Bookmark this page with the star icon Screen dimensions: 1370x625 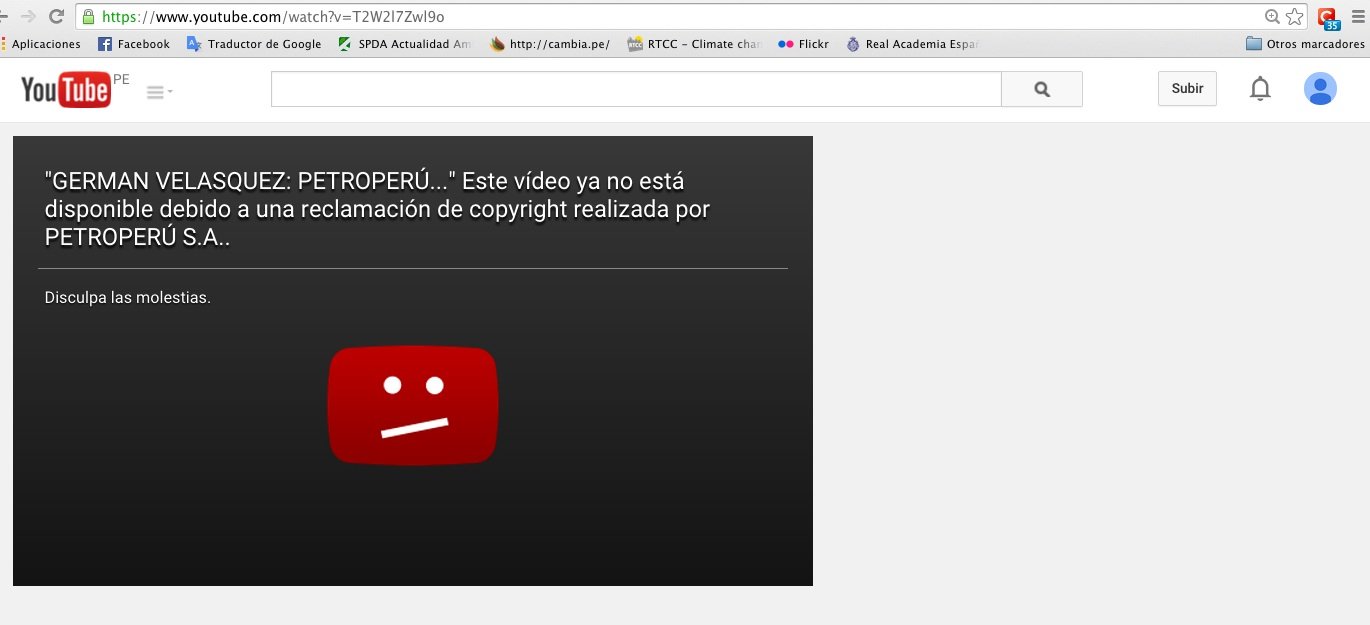[1294, 16]
